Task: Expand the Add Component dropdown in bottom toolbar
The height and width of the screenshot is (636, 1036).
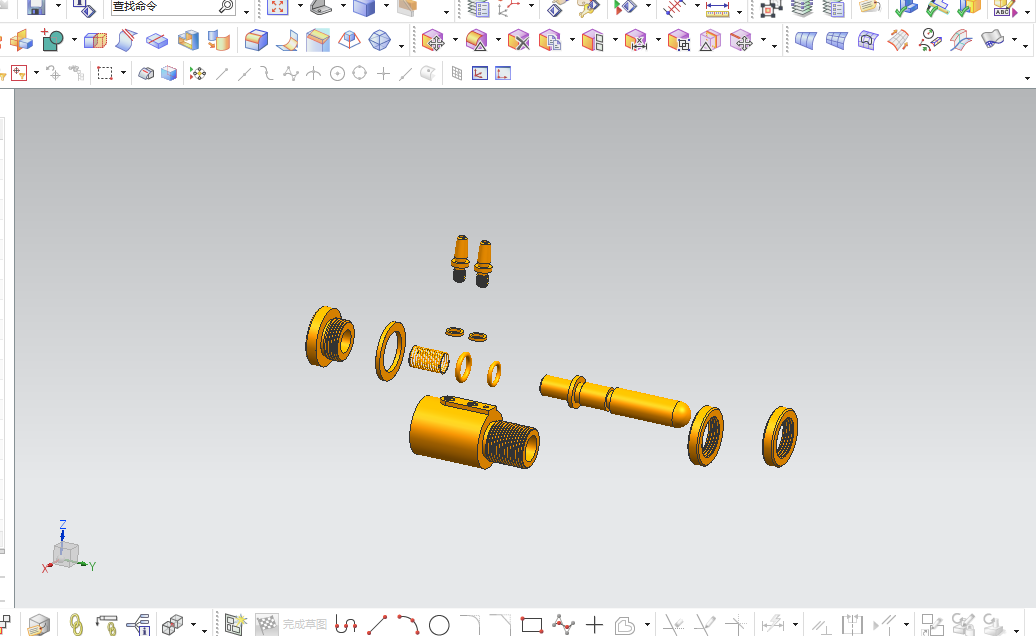Action: pyautogui.click(x=194, y=624)
